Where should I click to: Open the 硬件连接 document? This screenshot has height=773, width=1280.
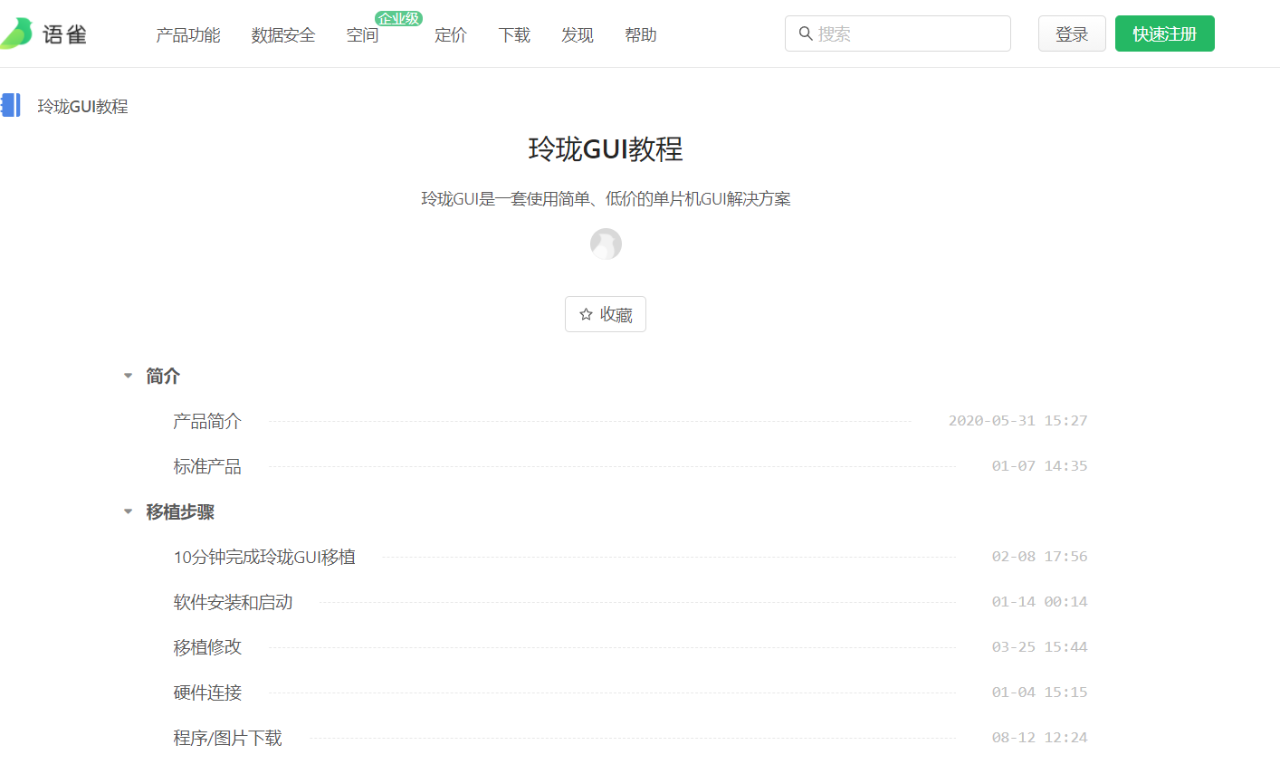(207, 692)
